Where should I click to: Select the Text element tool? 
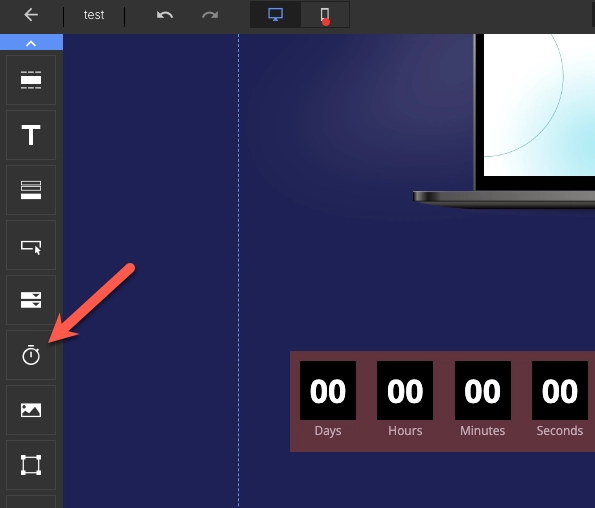pyautogui.click(x=31, y=135)
